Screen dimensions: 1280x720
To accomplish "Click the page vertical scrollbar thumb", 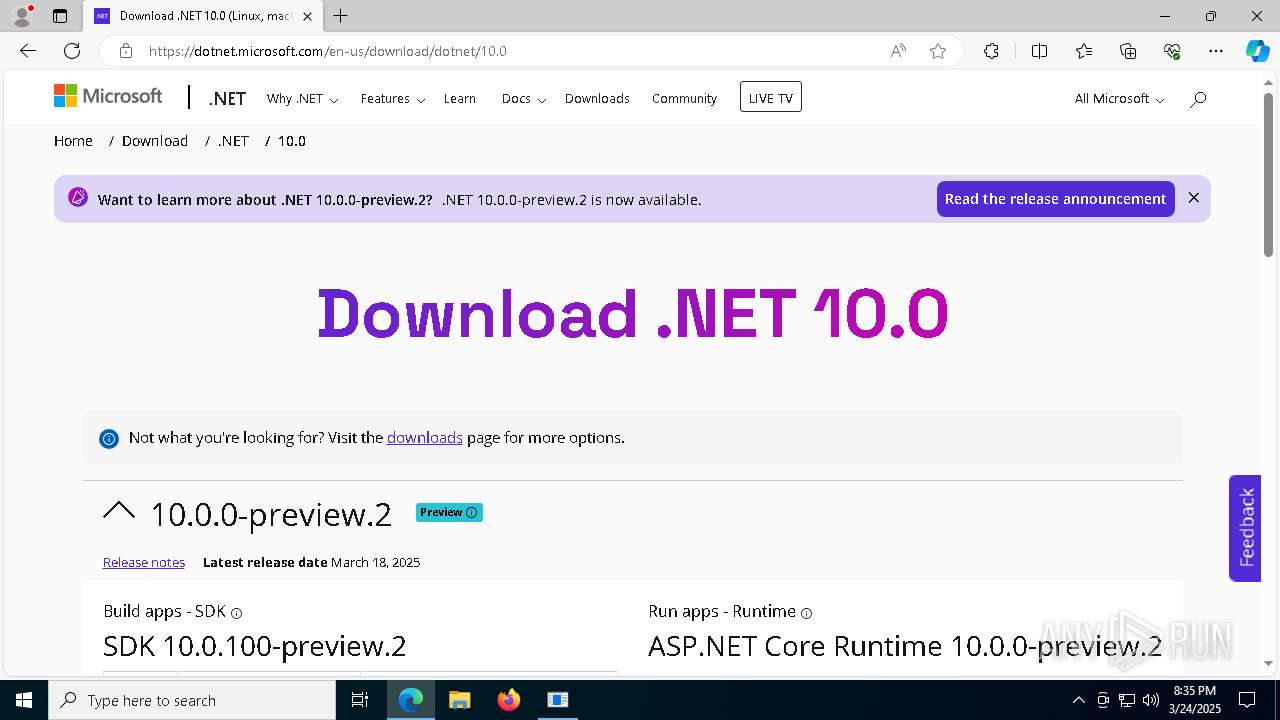I will (1269, 175).
